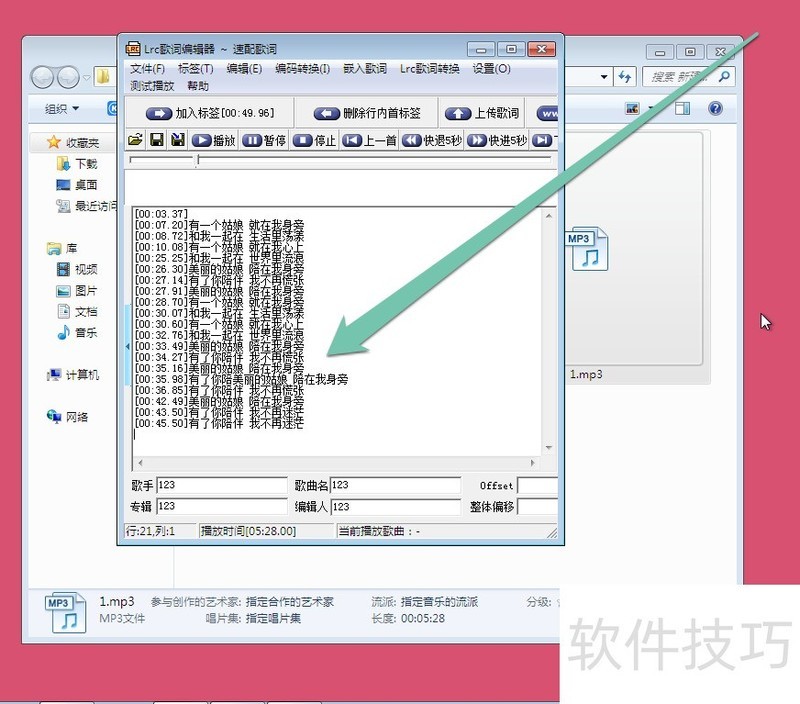Click the 编辑人 input field

pyautogui.click(x=395, y=507)
